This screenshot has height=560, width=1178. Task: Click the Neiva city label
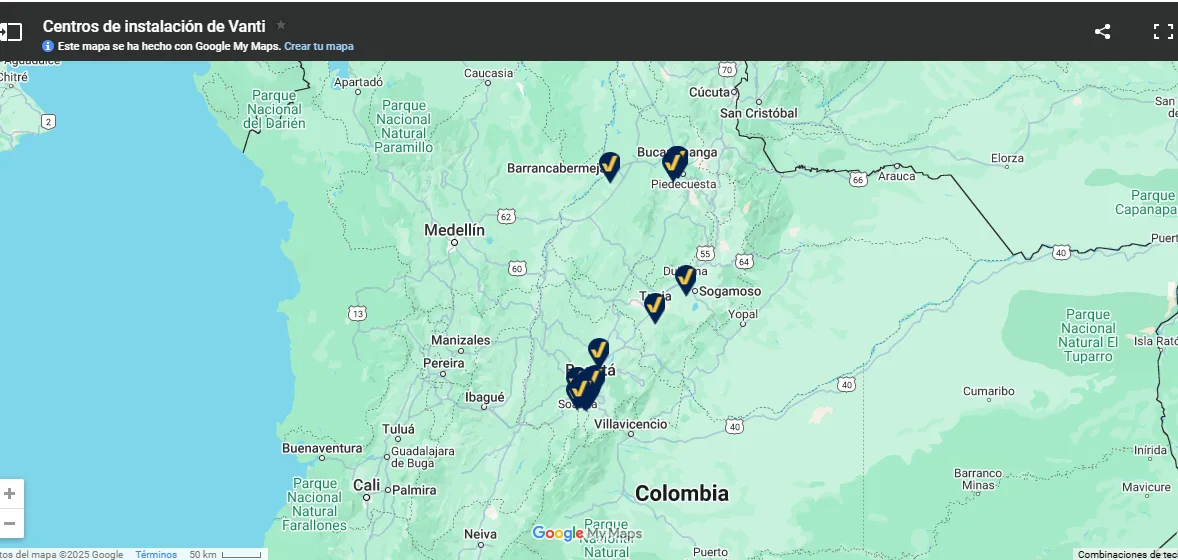coord(480,534)
